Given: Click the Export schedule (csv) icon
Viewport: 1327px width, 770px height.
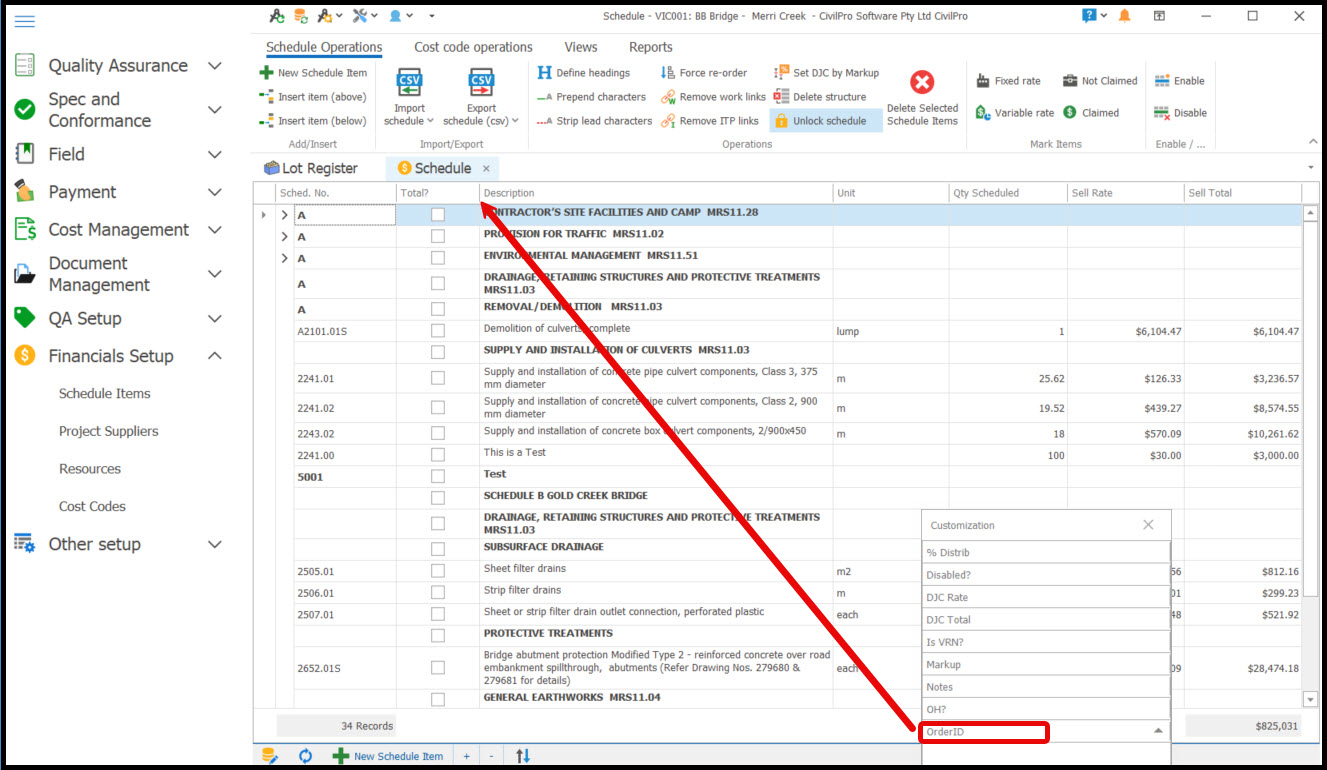Looking at the screenshot, I should point(481,82).
